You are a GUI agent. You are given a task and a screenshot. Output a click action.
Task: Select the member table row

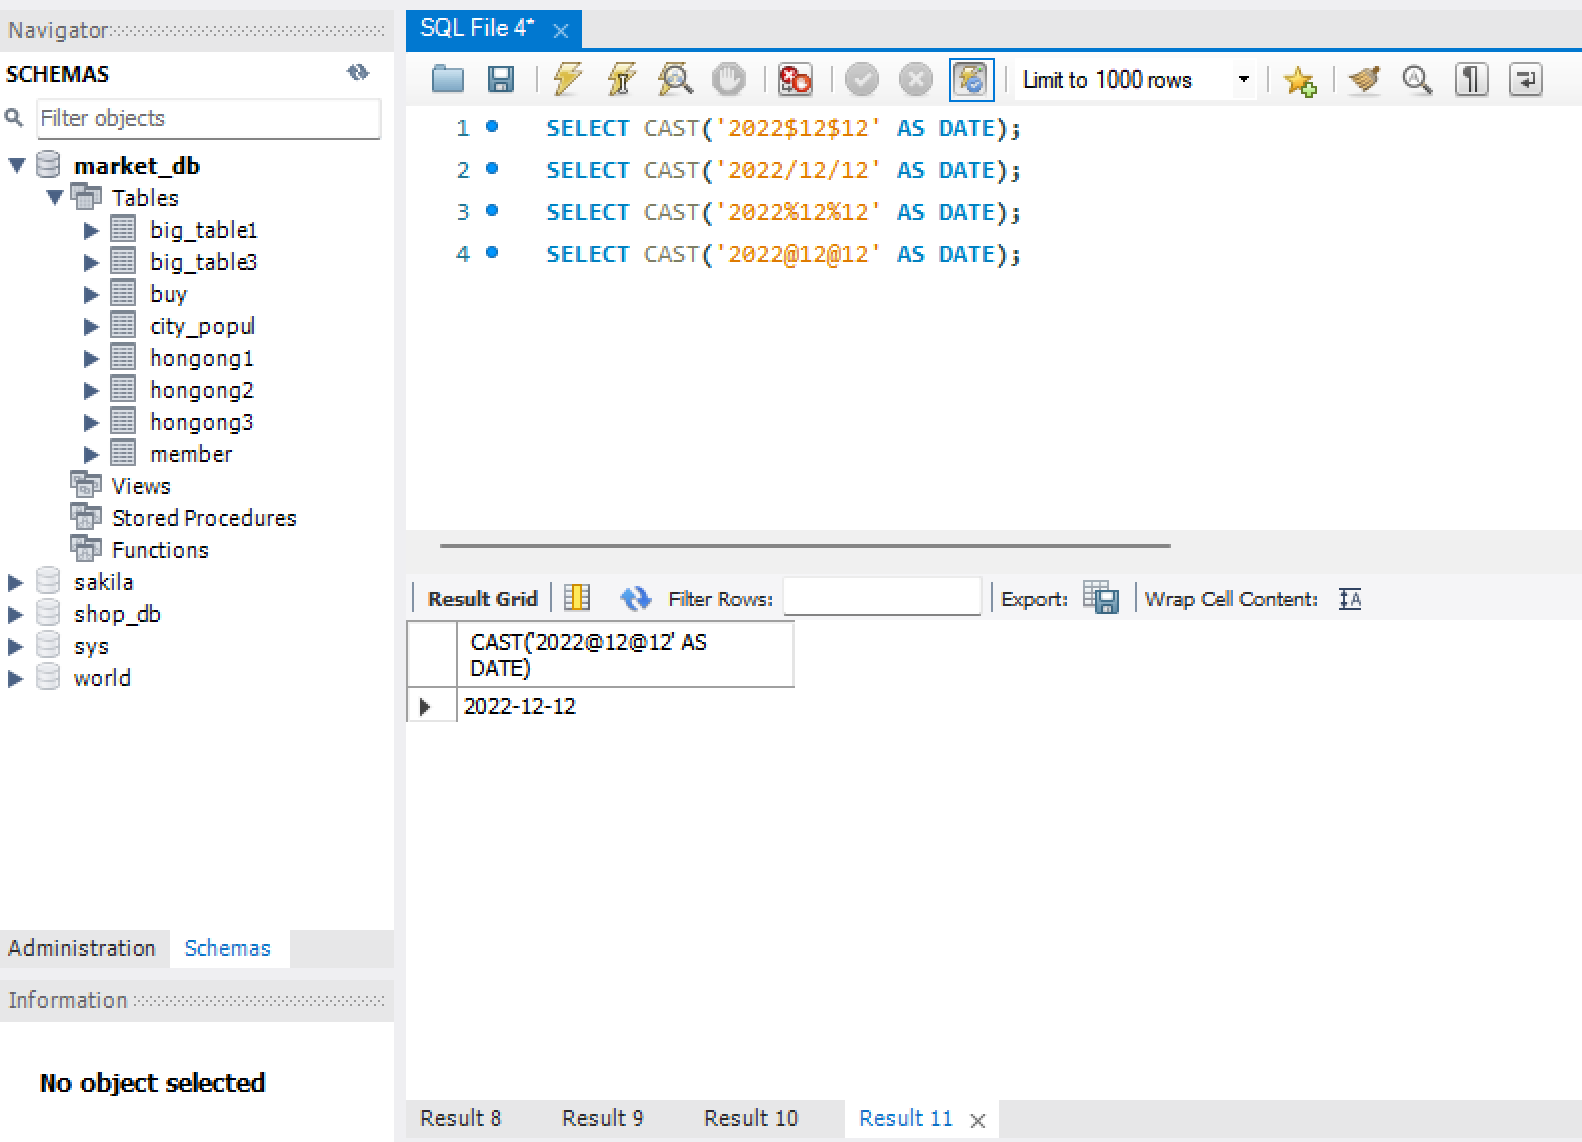(191, 454)
